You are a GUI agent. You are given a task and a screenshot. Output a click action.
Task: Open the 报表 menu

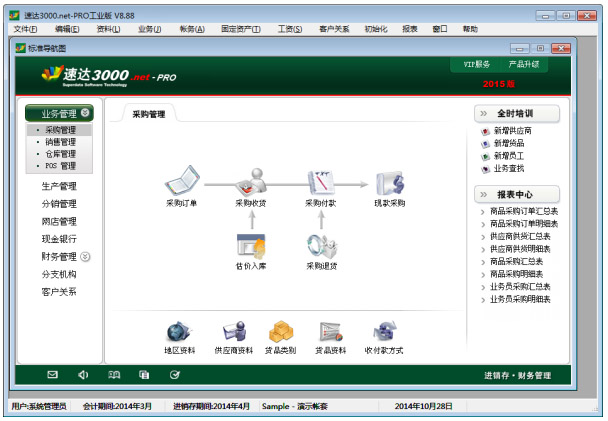tap(410, 29)
